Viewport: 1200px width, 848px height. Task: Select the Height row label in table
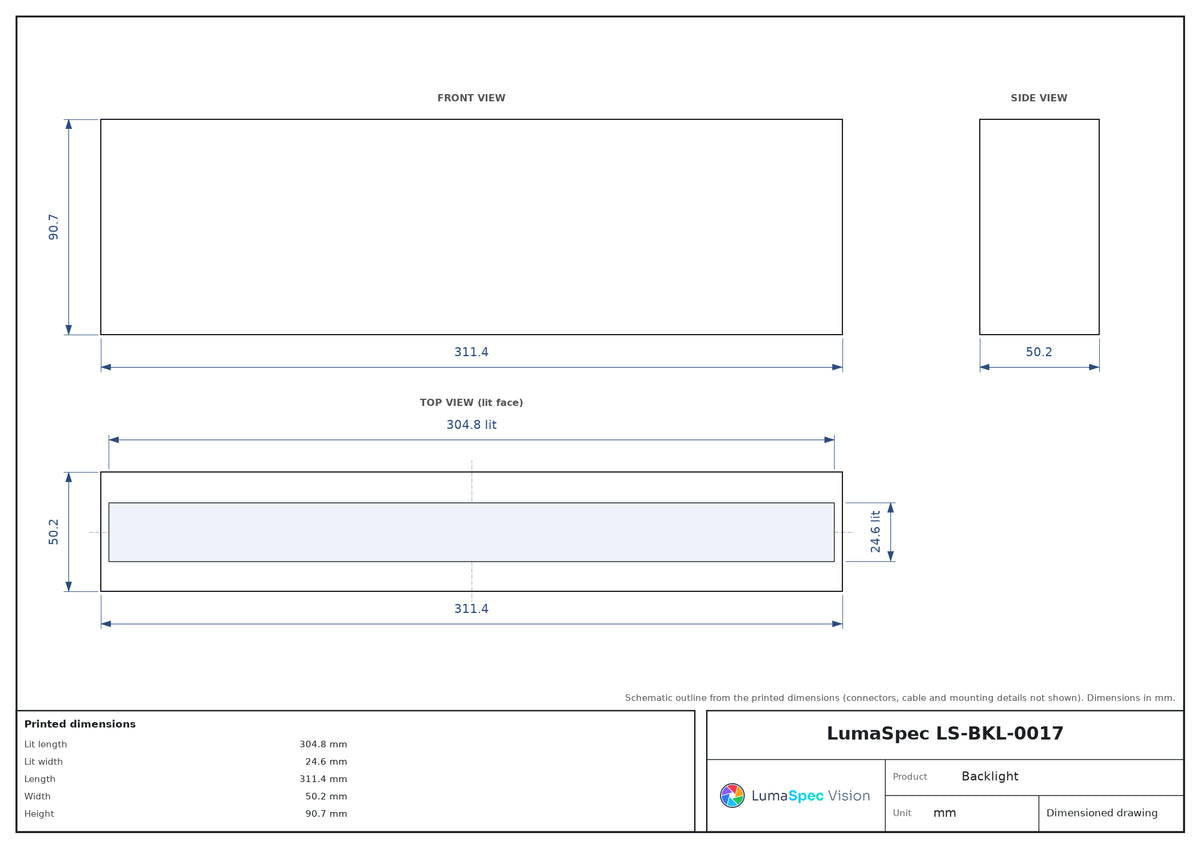point(40,814)
